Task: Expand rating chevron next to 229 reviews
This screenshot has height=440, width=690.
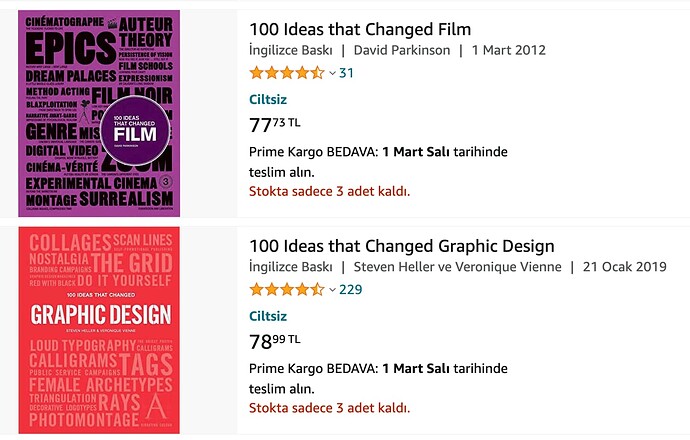Action: point(333,290)
